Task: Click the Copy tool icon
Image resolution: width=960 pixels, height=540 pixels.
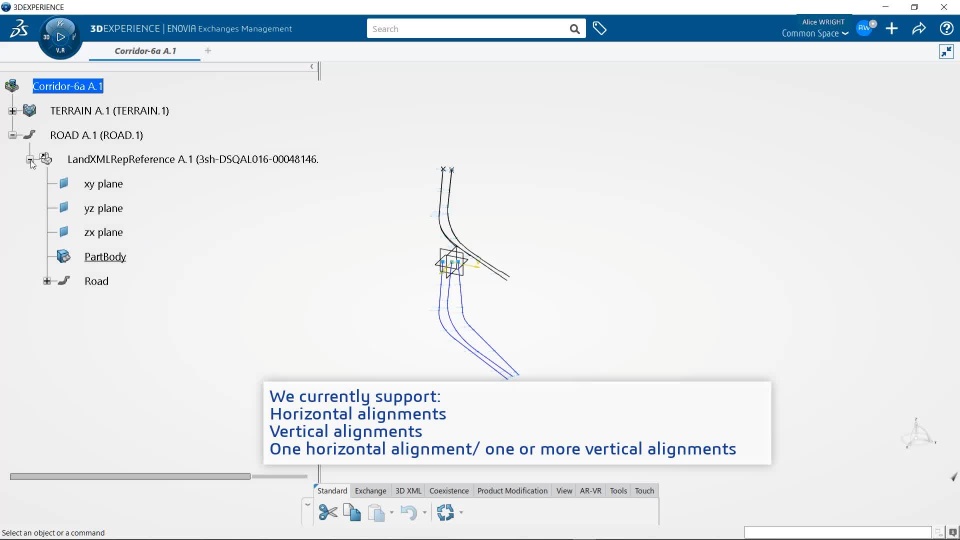Action: pos(352,512)
